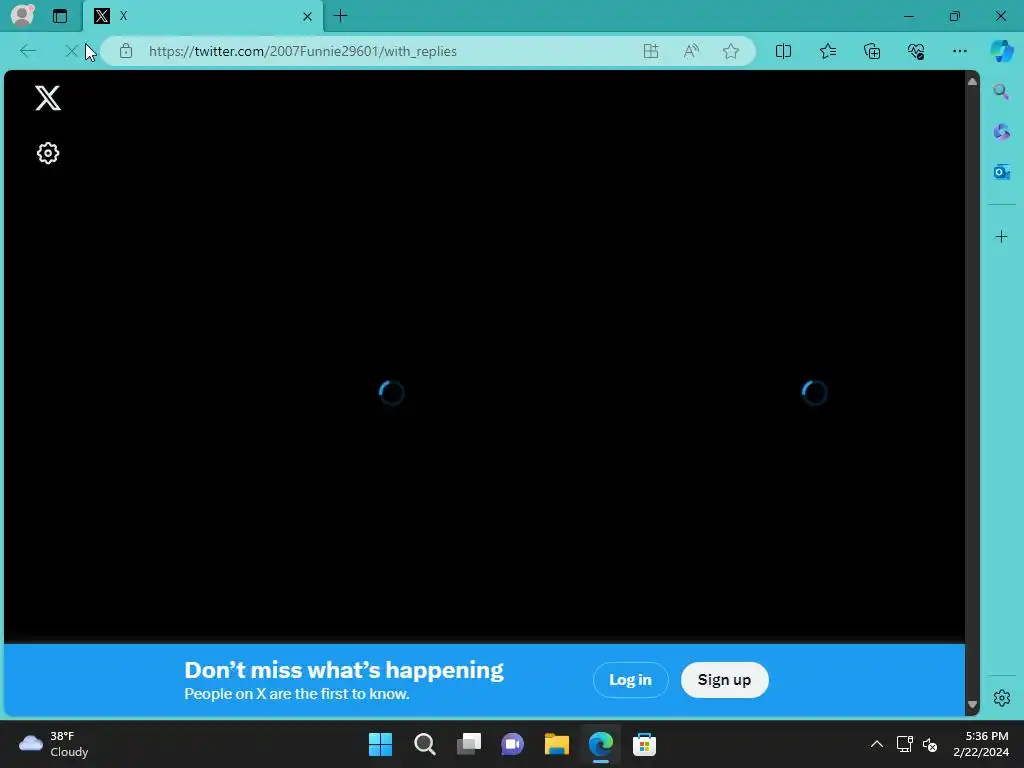Click the X logo on the page
This screenshot has height=768, width=1024.
tap(48, 98)
